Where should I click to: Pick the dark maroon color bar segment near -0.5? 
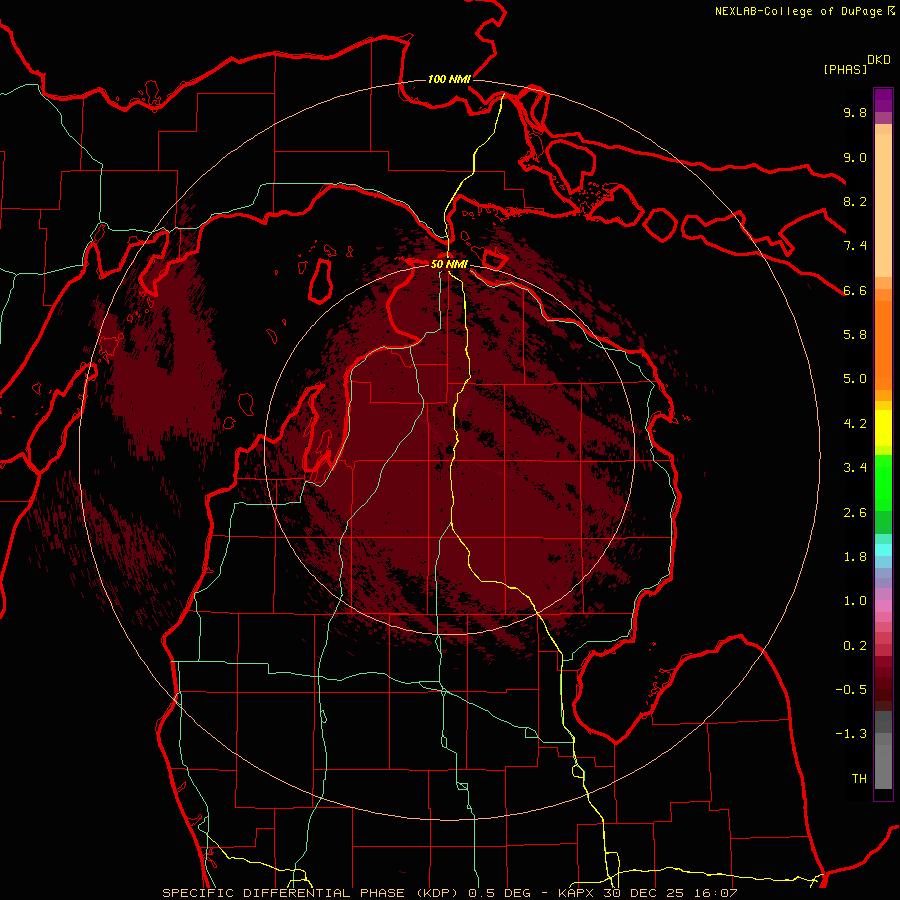click(883, 689)
